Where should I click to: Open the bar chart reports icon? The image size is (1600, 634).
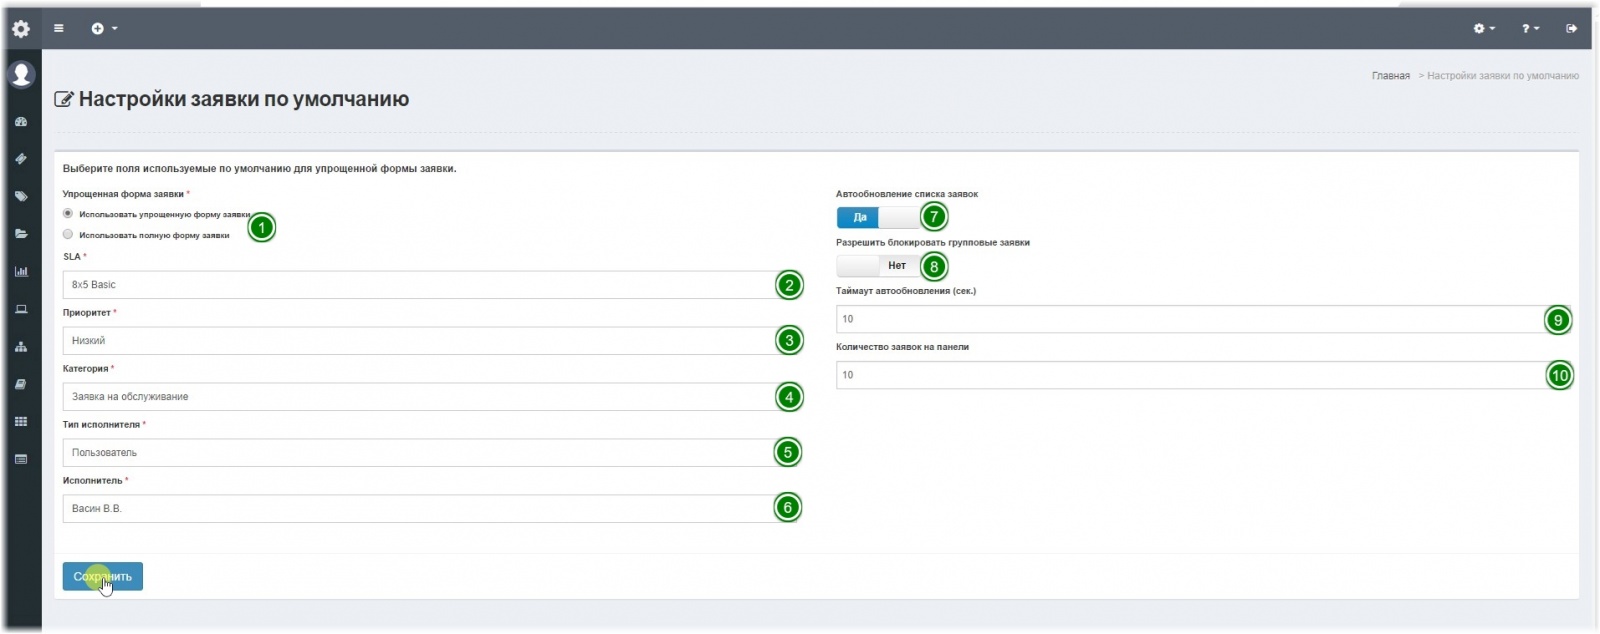click(x=21, y=272)
